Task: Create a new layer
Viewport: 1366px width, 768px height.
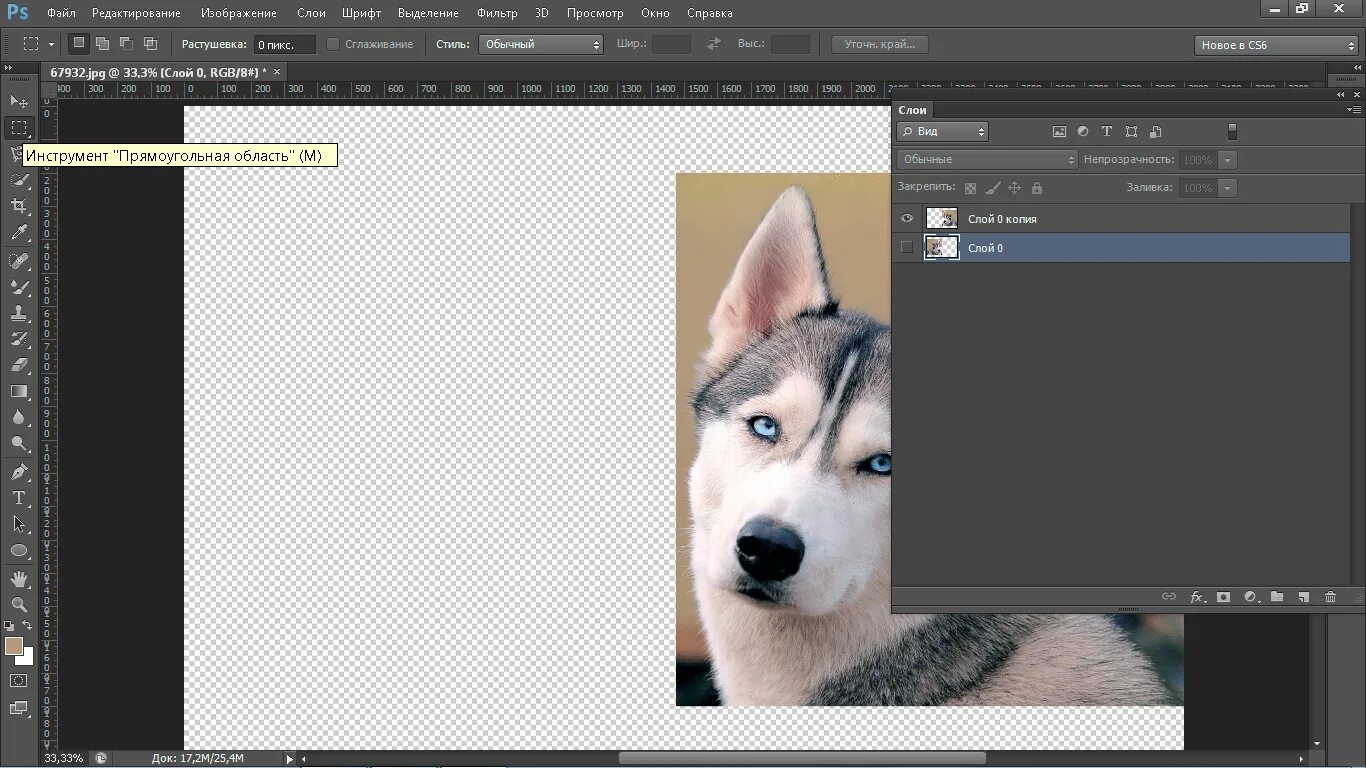Action: (1304, 597)
